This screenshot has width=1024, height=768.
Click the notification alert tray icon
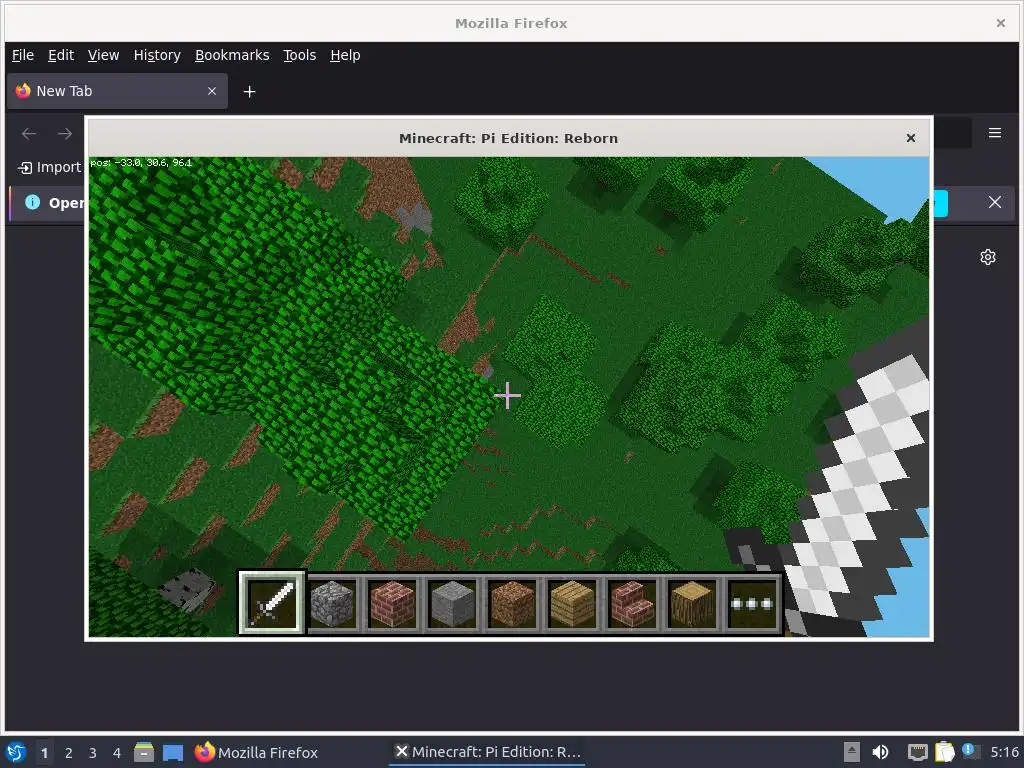point(970,751)
